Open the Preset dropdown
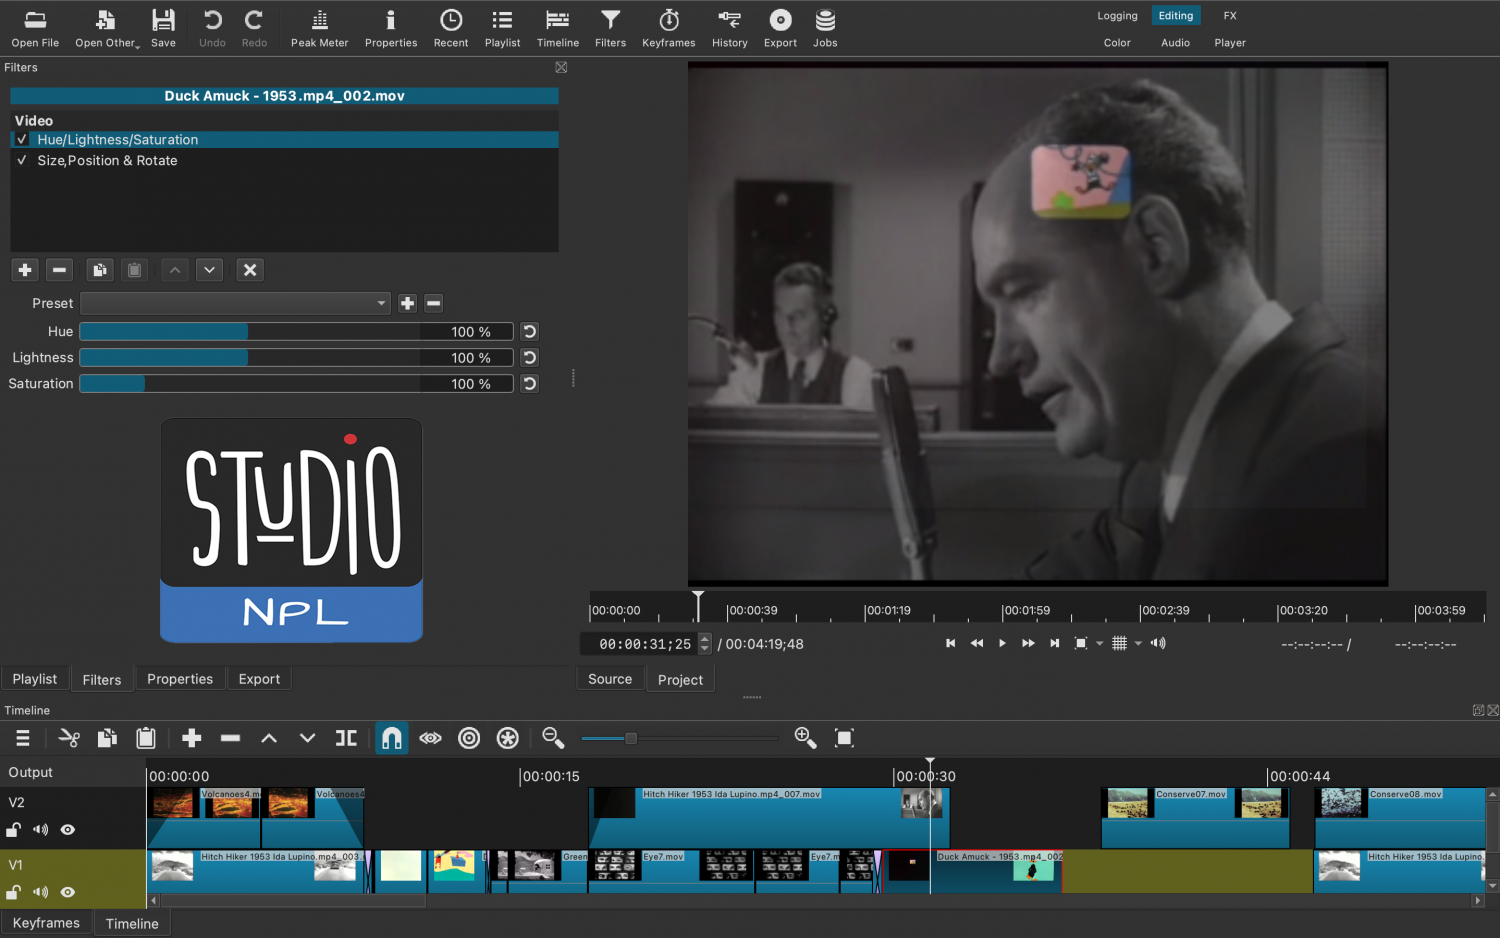 pos(235,303)
